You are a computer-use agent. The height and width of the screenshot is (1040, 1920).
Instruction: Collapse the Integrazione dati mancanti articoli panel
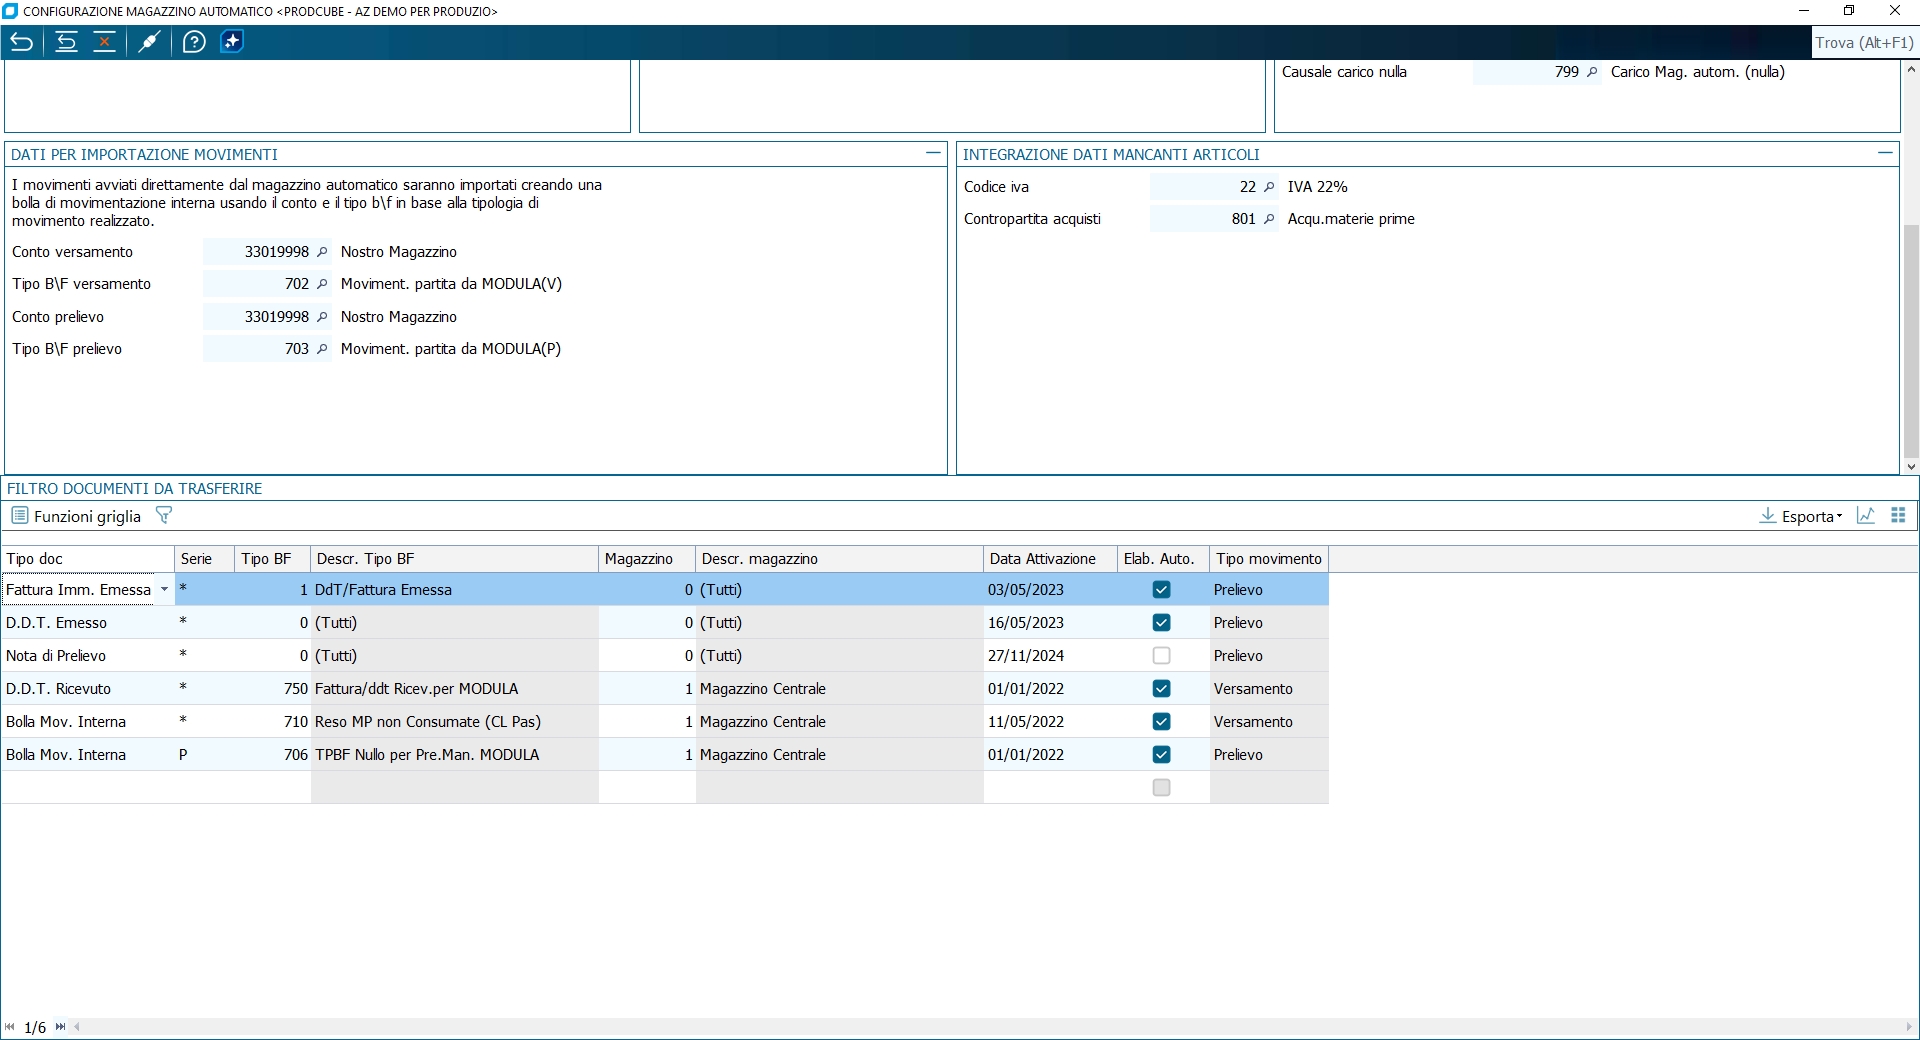tap(1885, 153)
